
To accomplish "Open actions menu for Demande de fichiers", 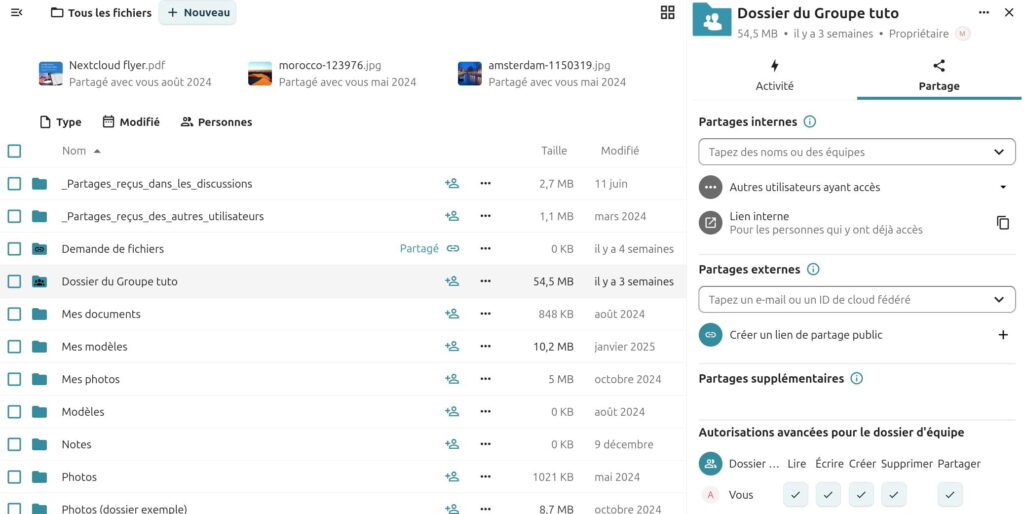I will coord(485,249).
